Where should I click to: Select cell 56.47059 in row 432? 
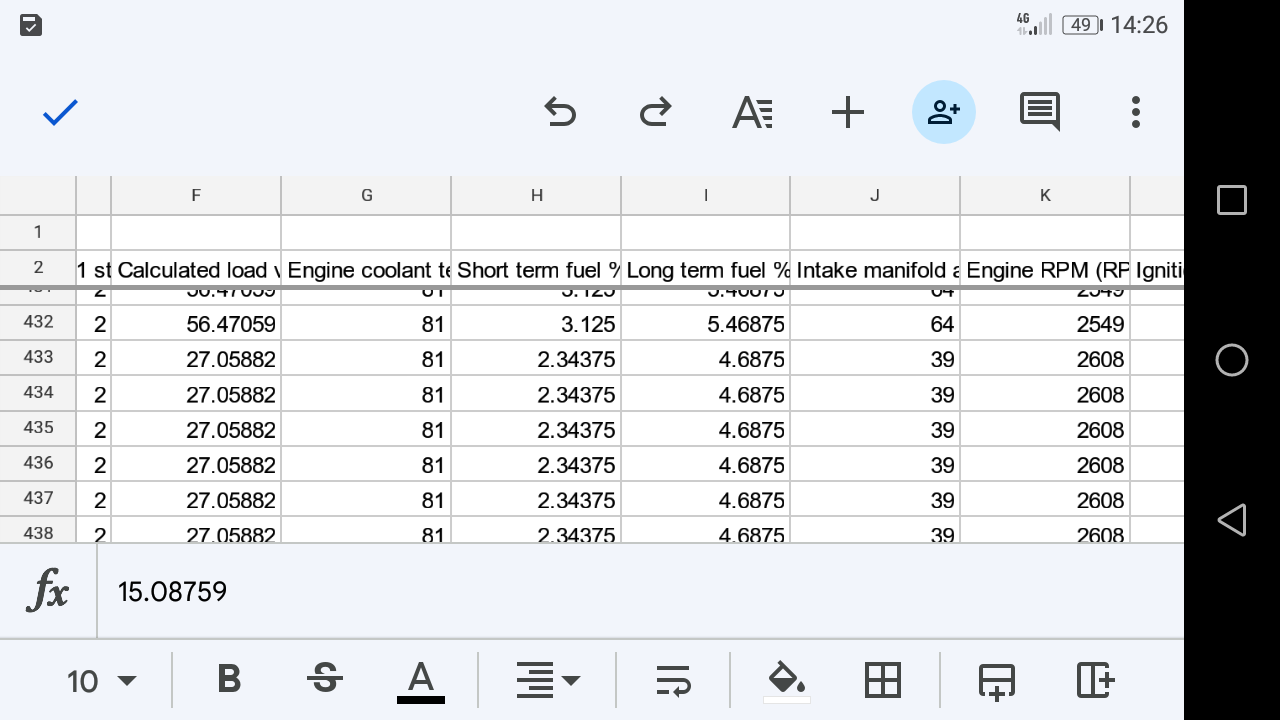196,324
